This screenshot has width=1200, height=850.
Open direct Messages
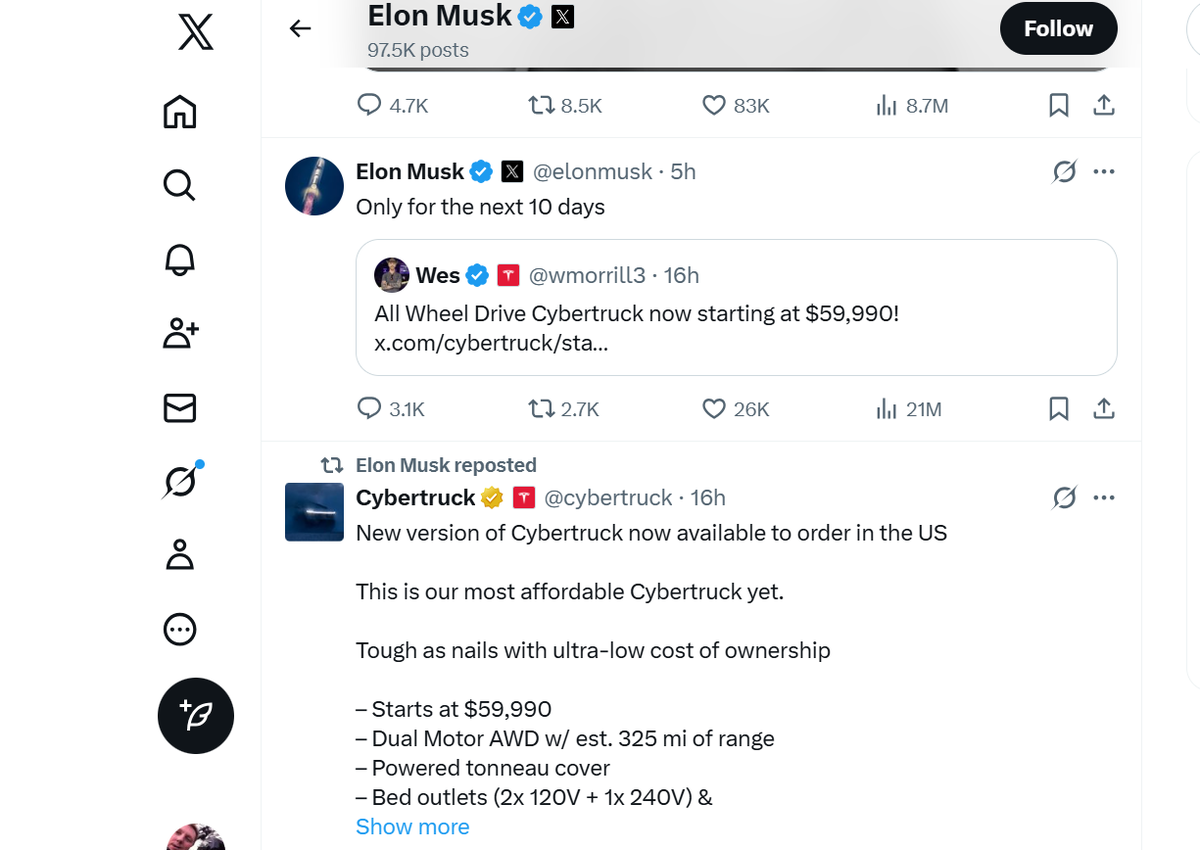tap(179, 407)
